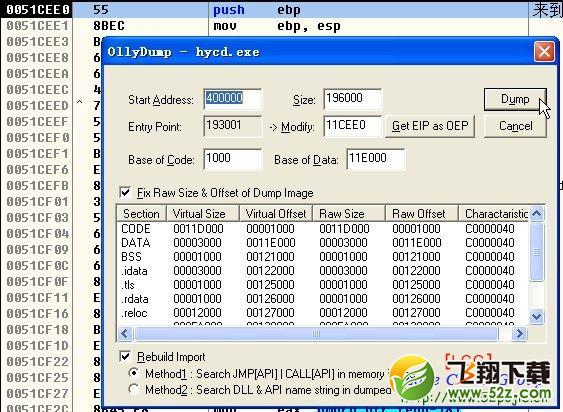Select the .tls section row
Screen dimensions: 563x412
pyautogui.click(x=322, y=284)
